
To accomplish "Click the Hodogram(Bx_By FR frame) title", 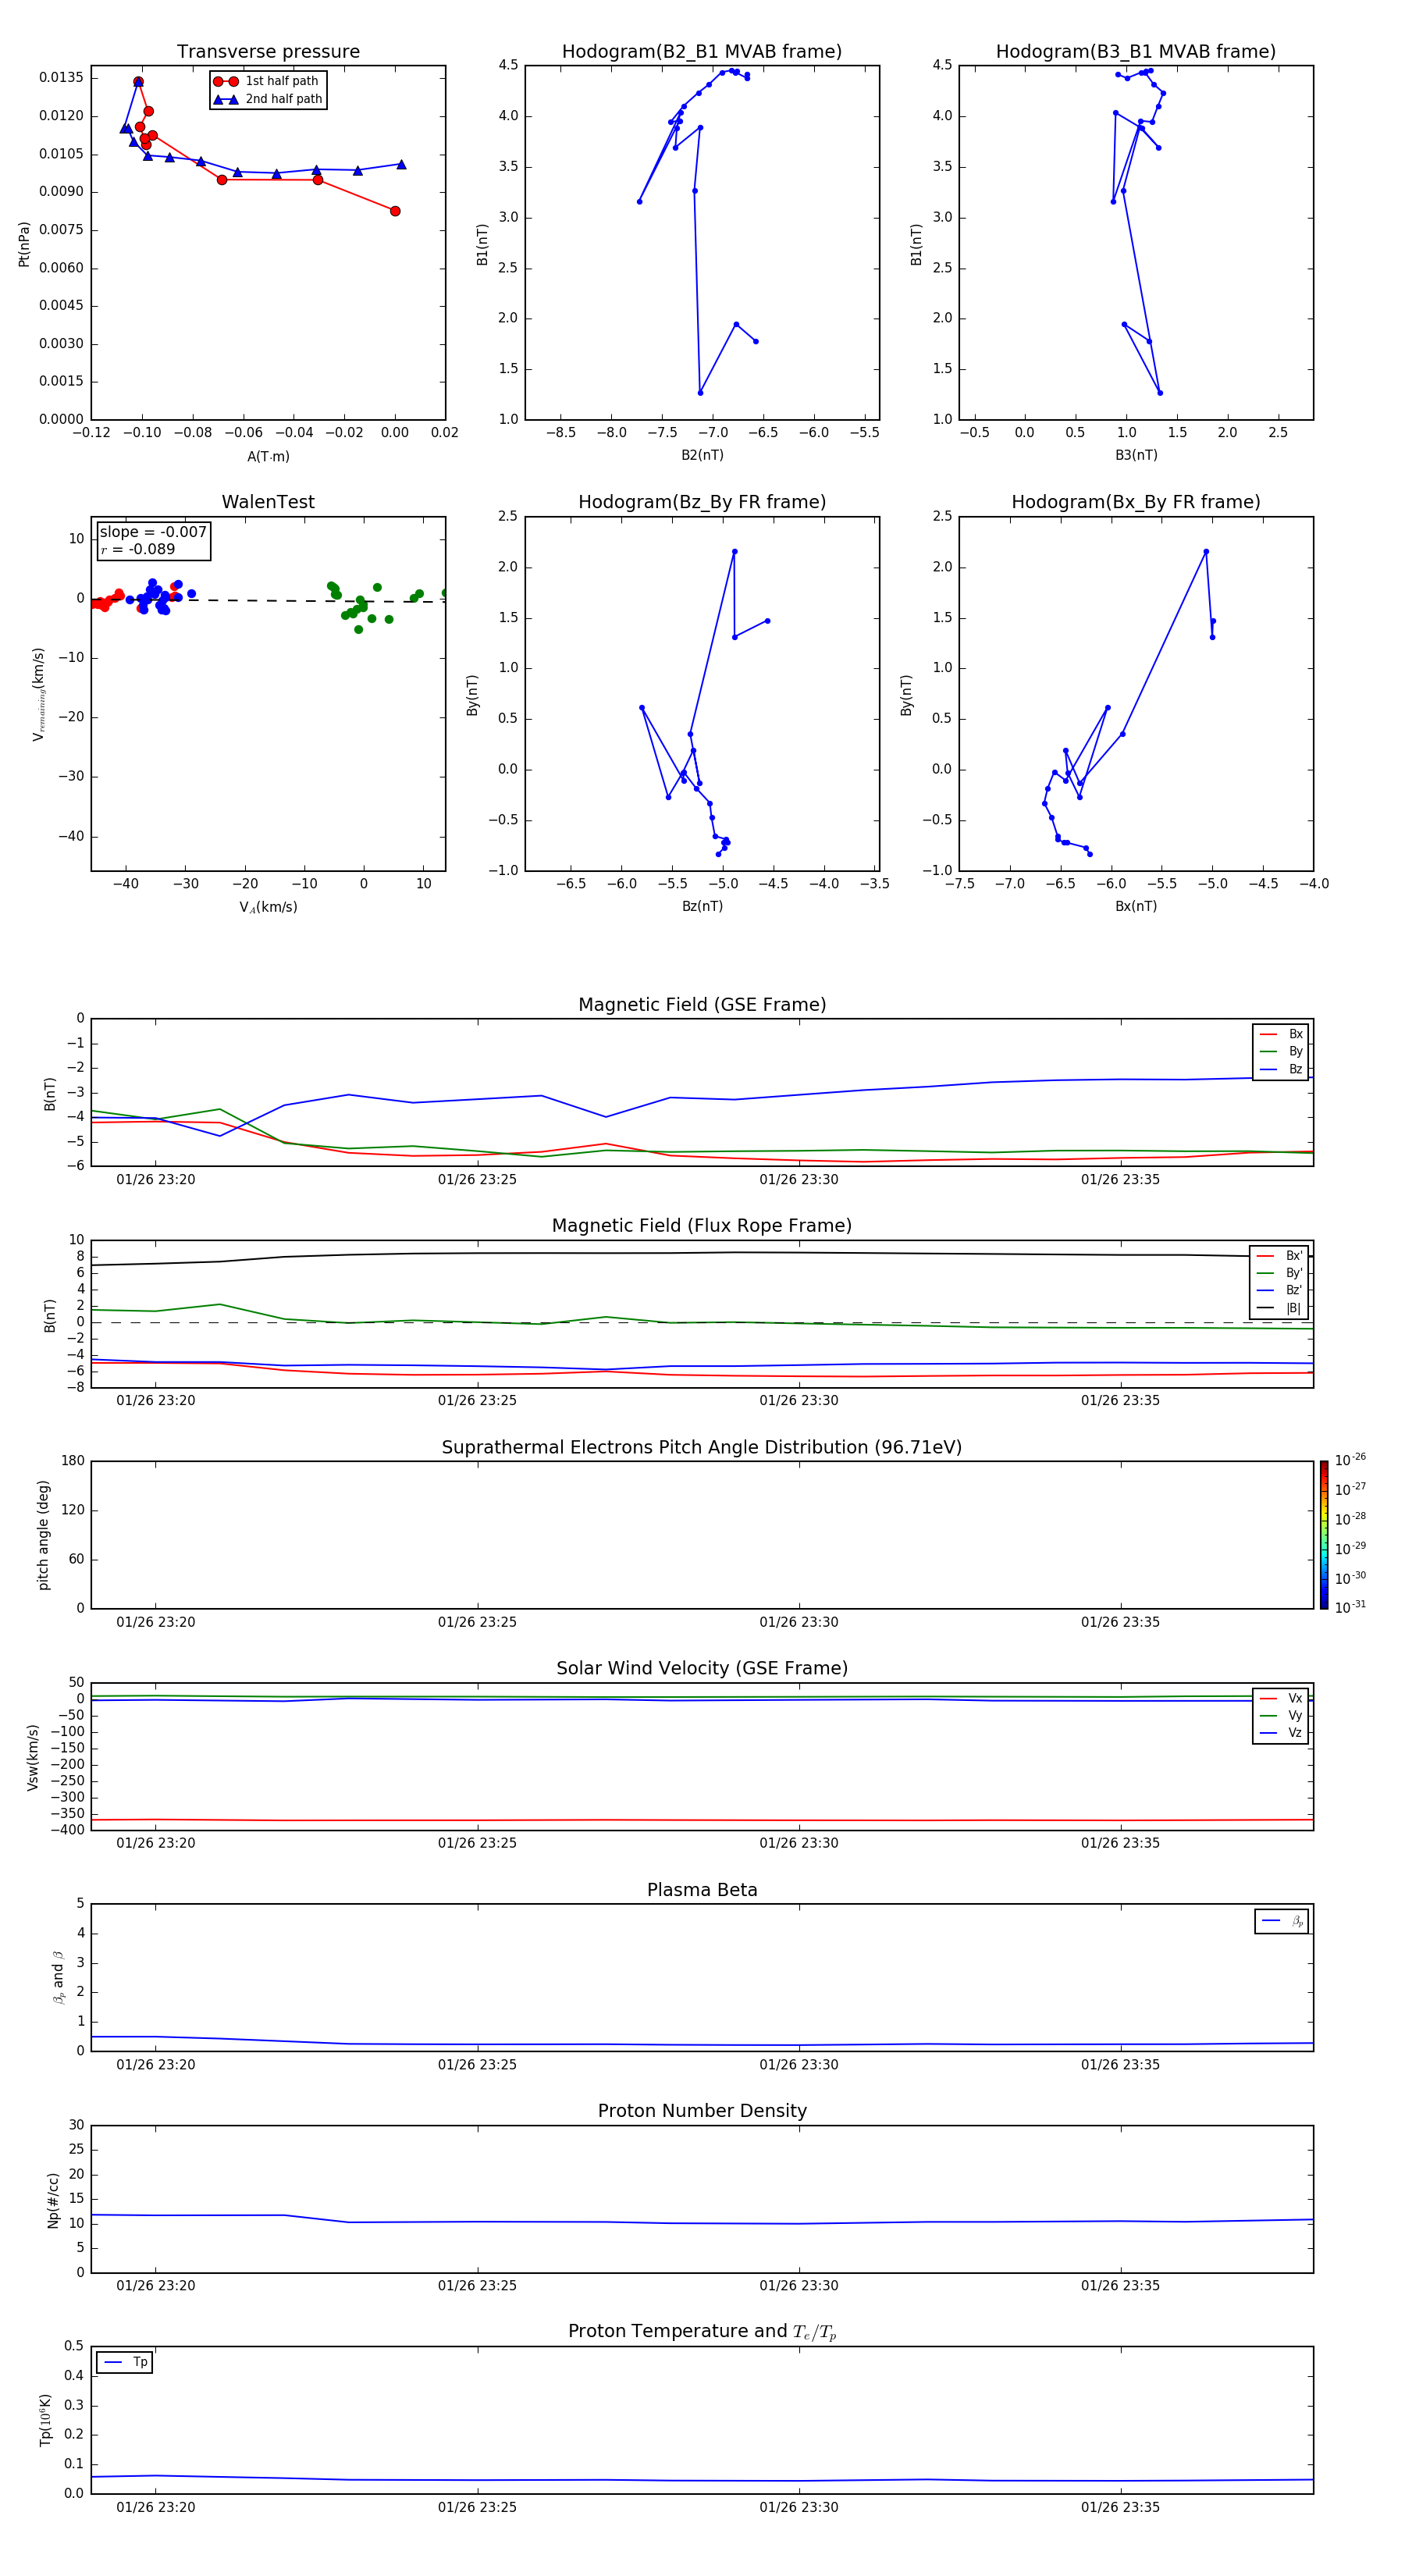I will click(1136, 502).
